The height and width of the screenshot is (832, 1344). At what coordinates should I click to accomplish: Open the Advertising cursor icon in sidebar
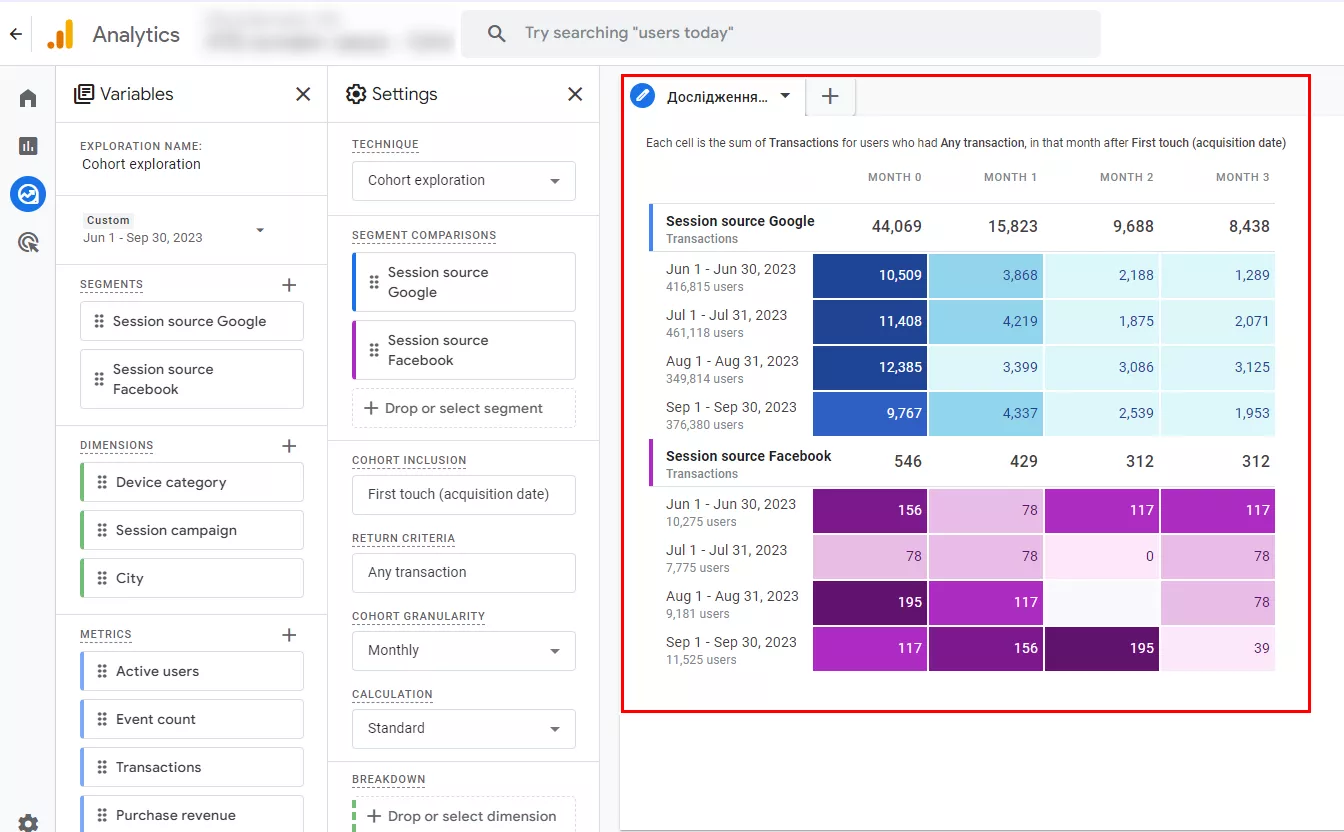(x=28, y=241)
